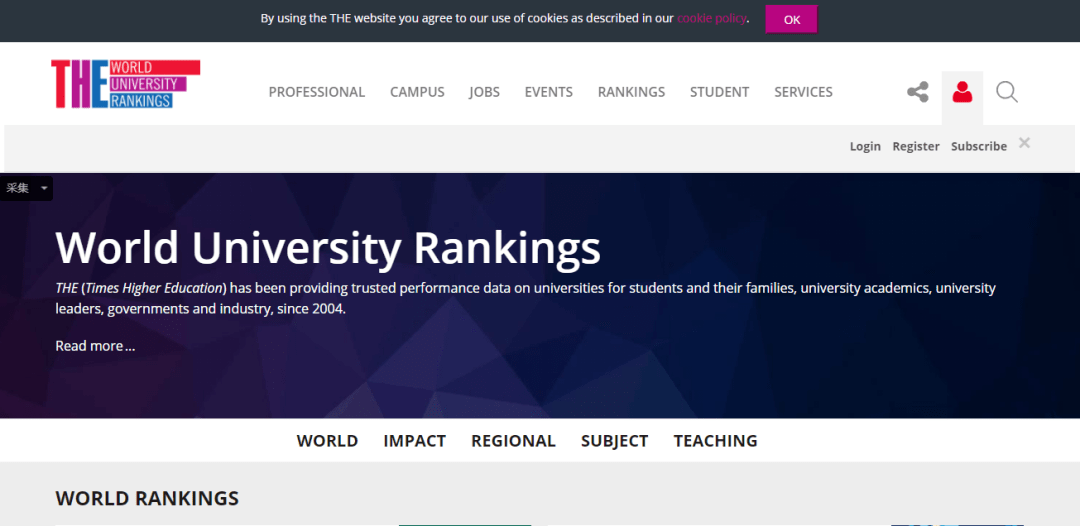Screen dimensions: 1080x526
Task: Click the 采集 label
Action: point(18,188)
